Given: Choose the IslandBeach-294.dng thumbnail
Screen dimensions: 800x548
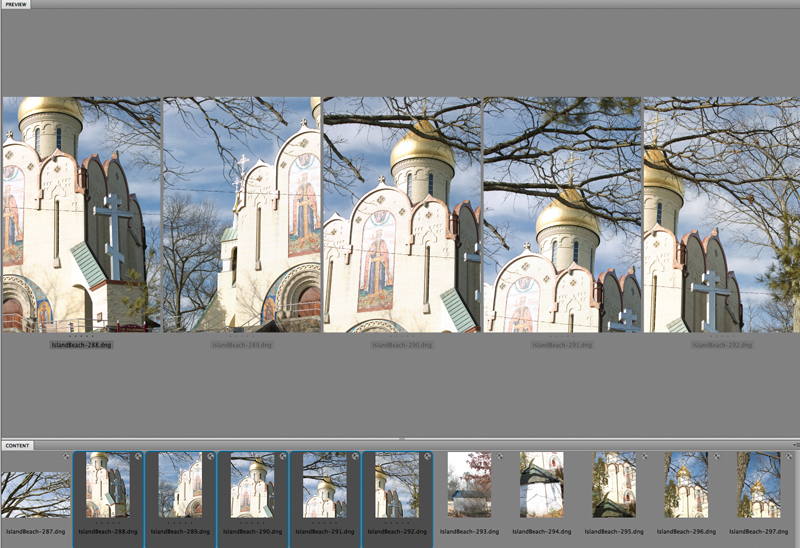Looking at the screenshot, I should tap(541, 485).
